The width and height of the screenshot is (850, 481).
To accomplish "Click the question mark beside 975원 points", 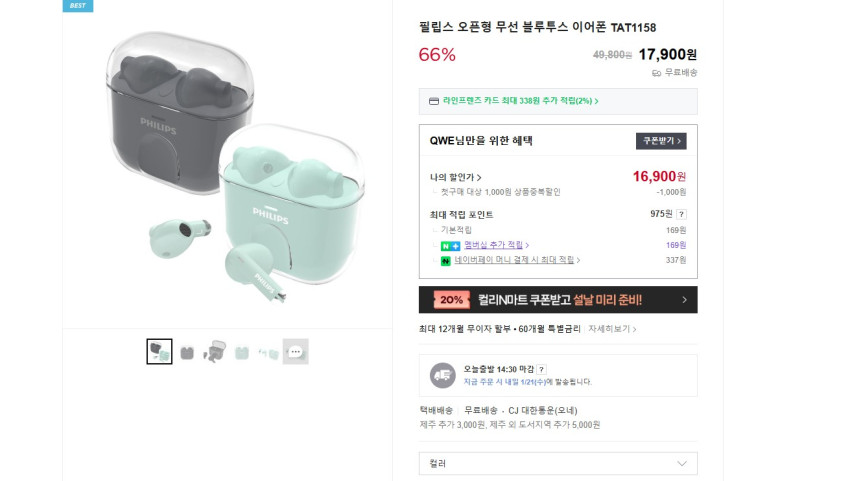I will [682, 214].
